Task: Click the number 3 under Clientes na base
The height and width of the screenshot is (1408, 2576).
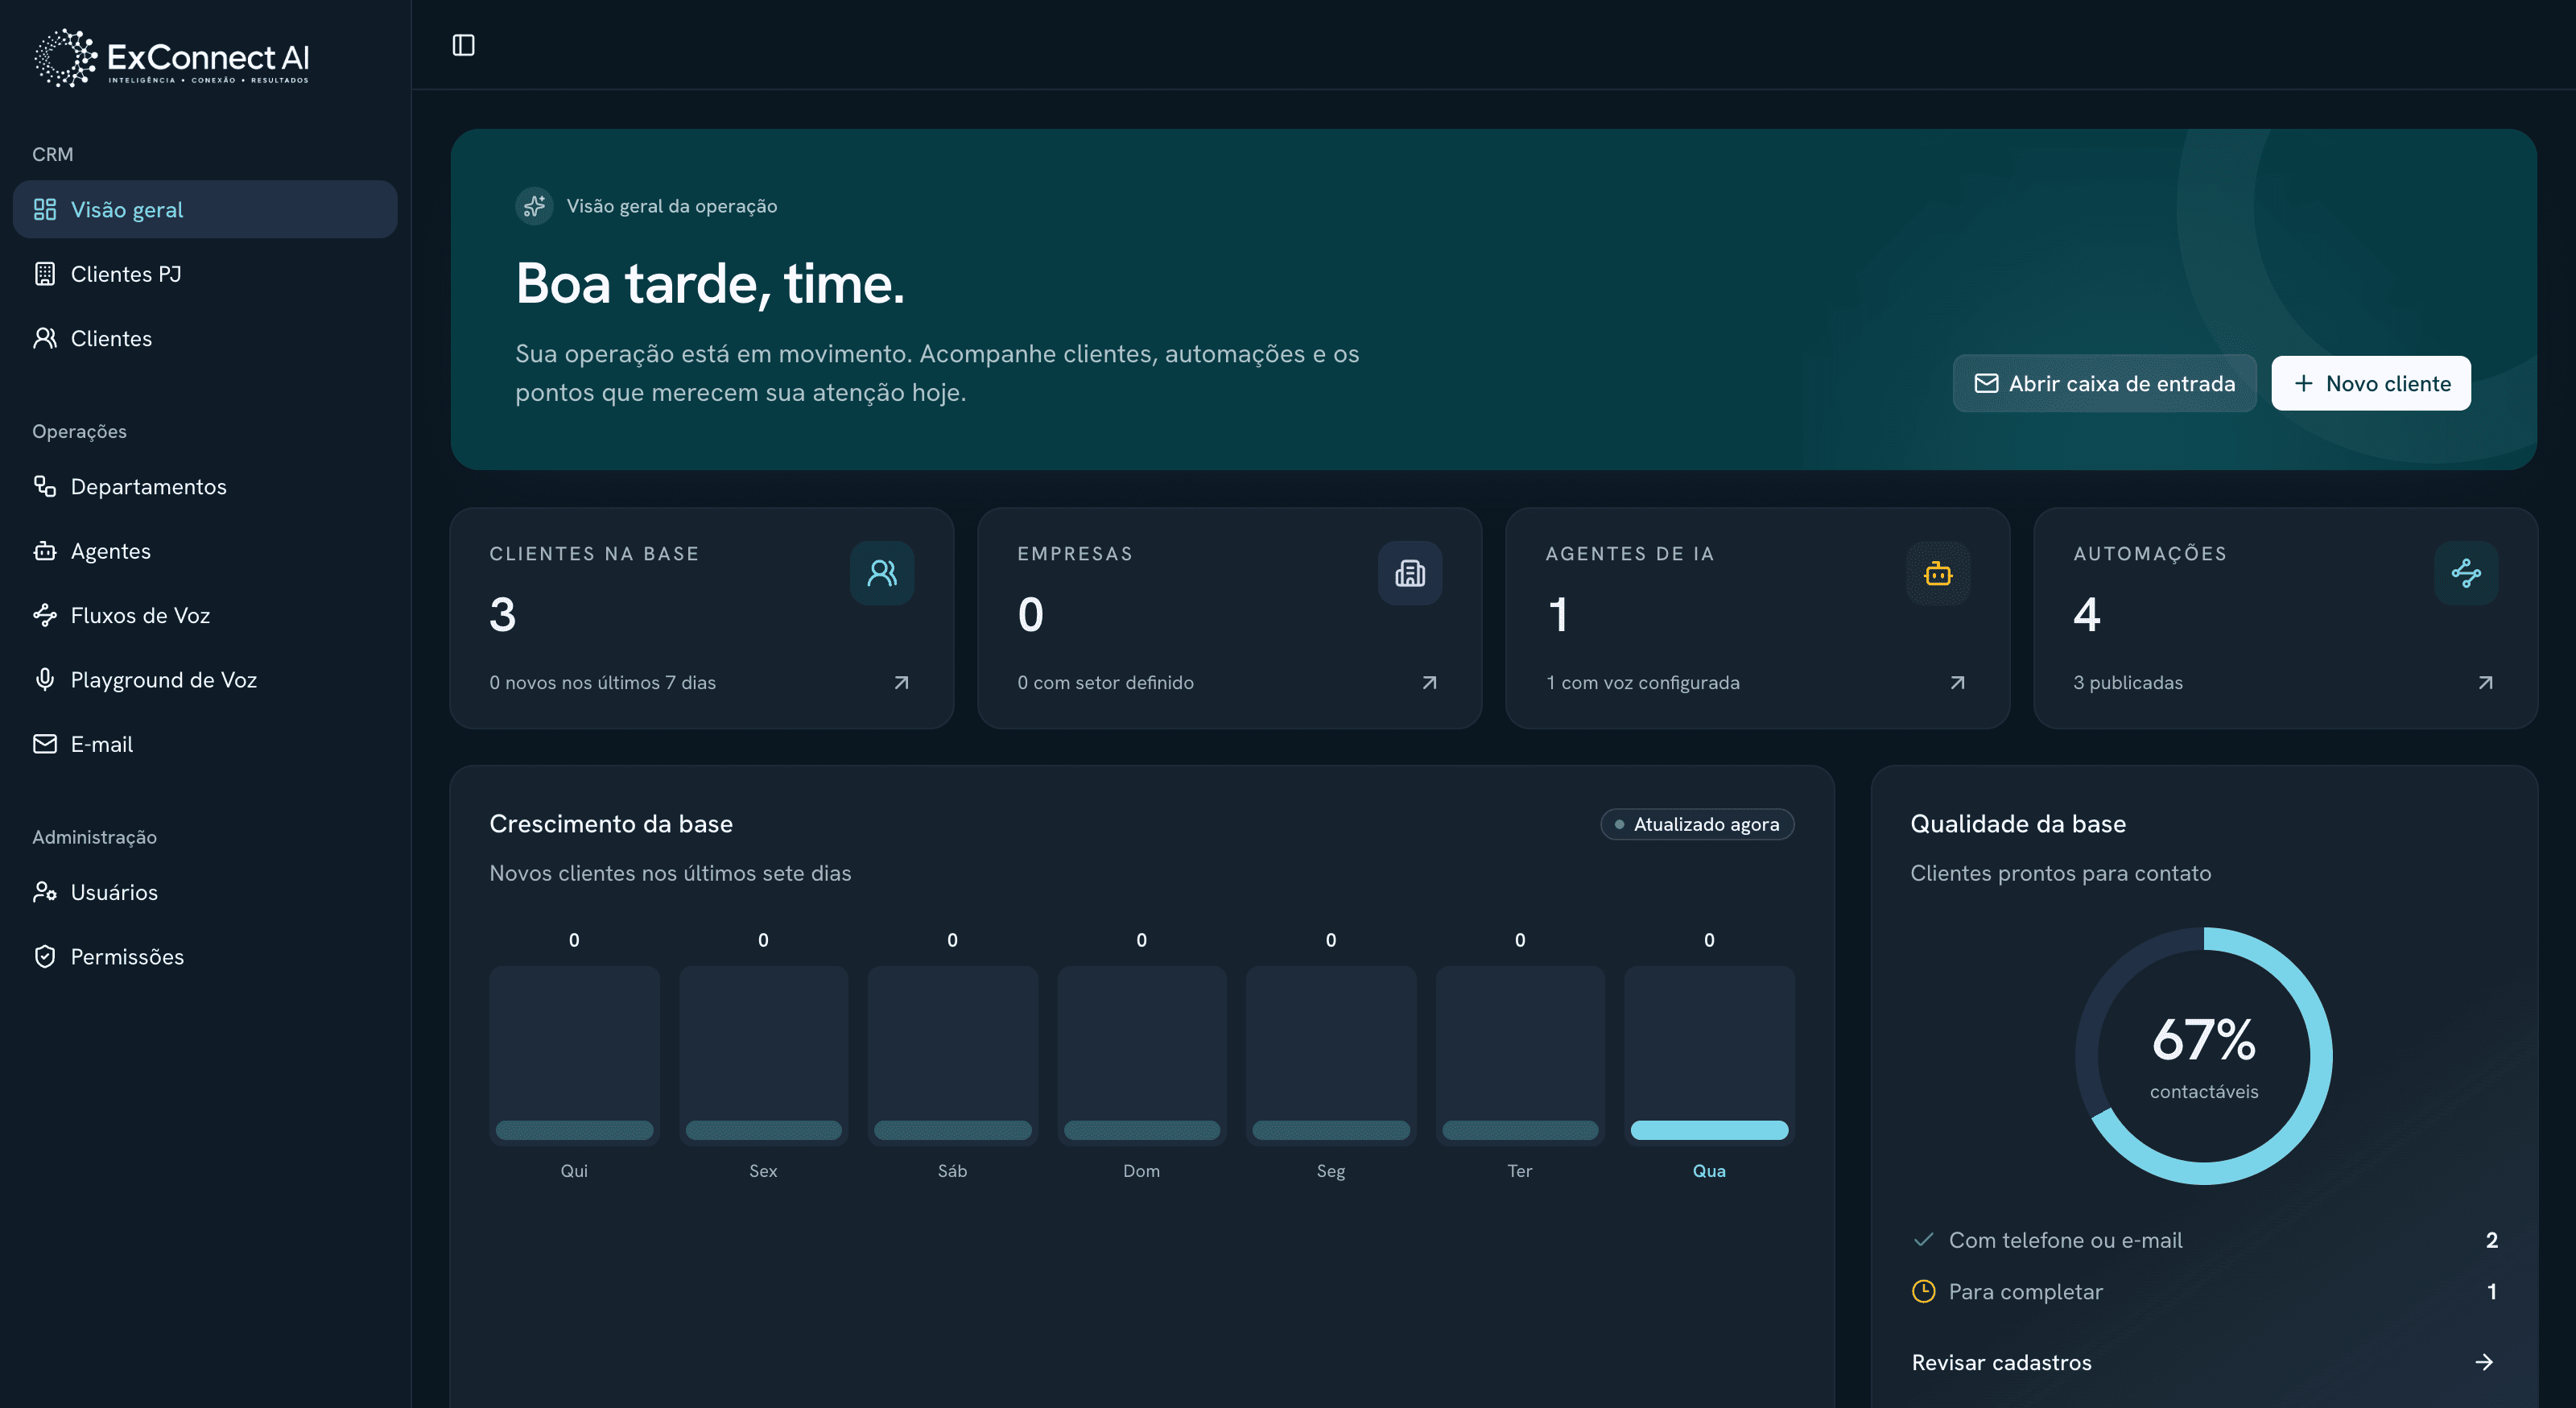Action: click(503, 614)
